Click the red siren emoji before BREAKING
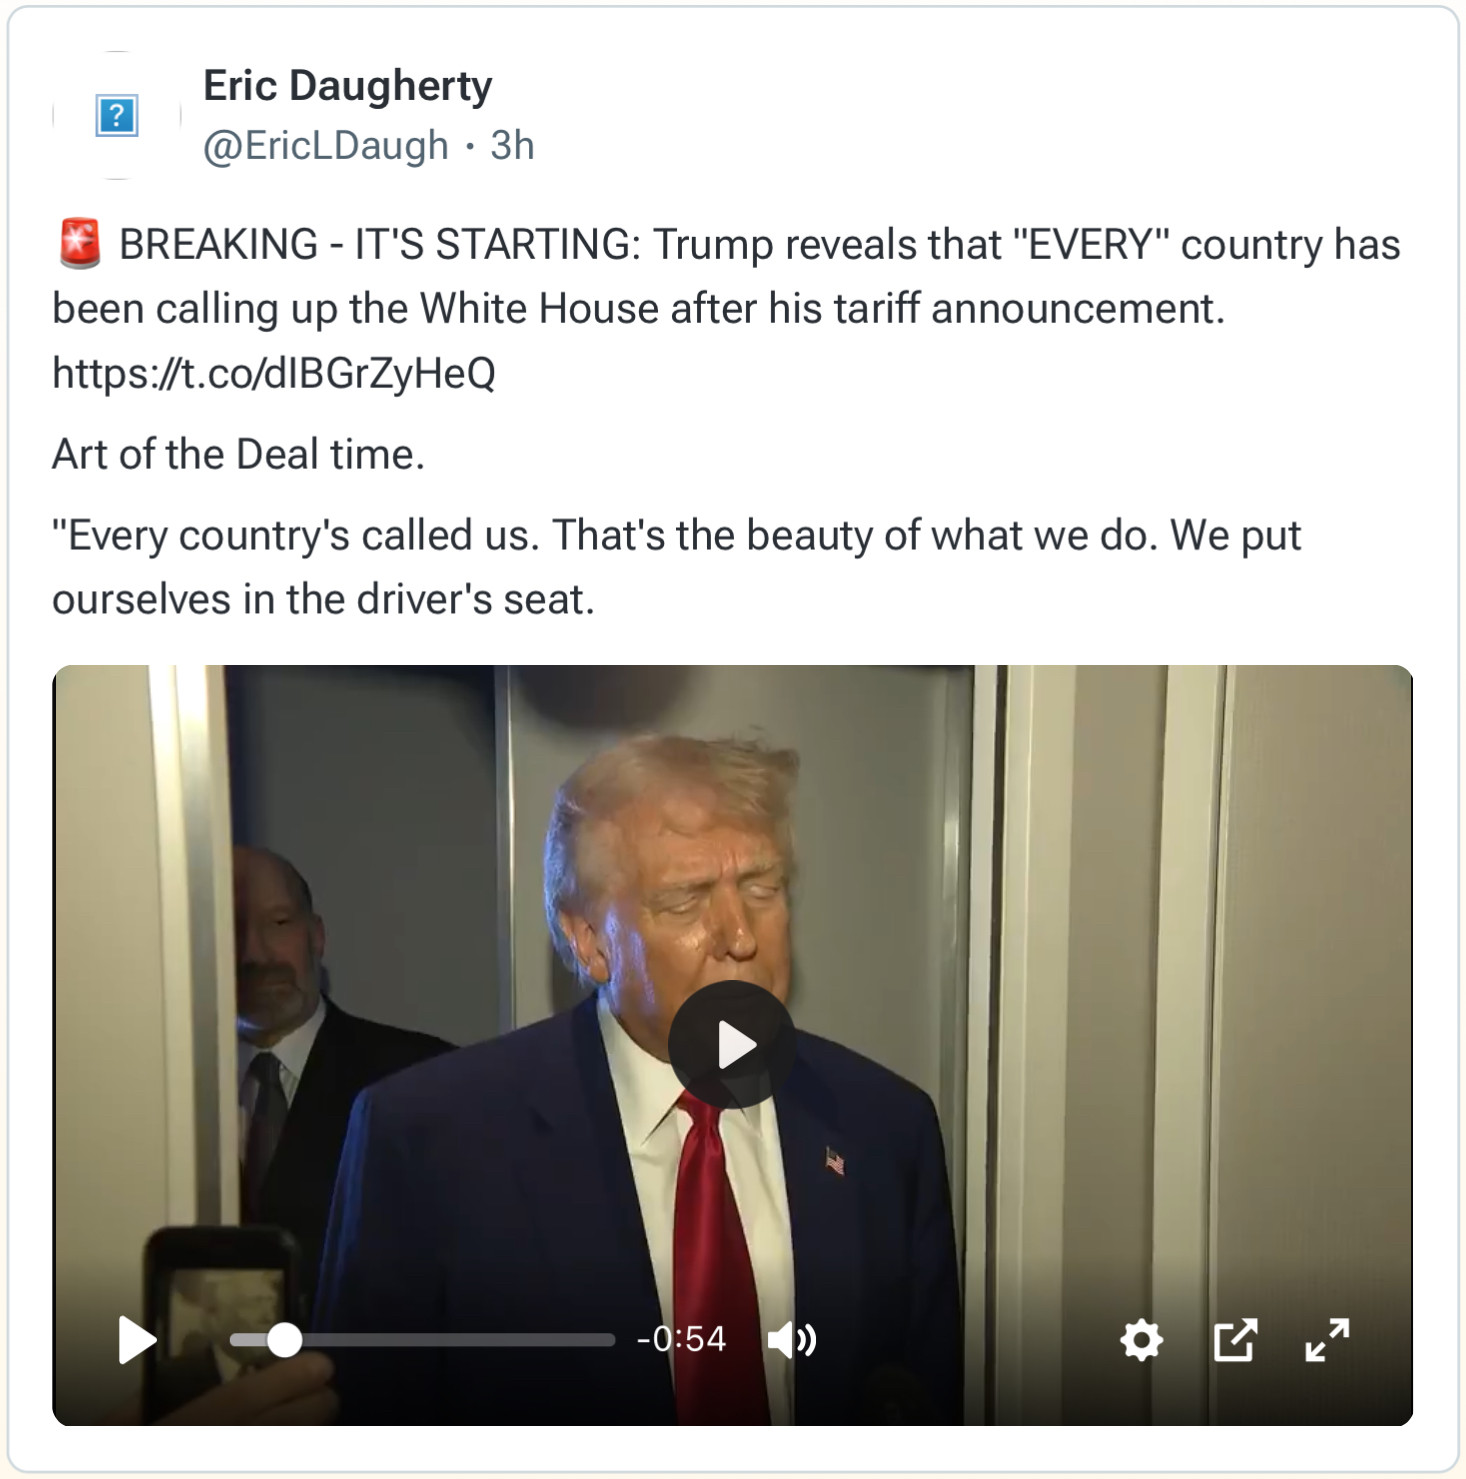1466x1479 pixels. point(80,245)
